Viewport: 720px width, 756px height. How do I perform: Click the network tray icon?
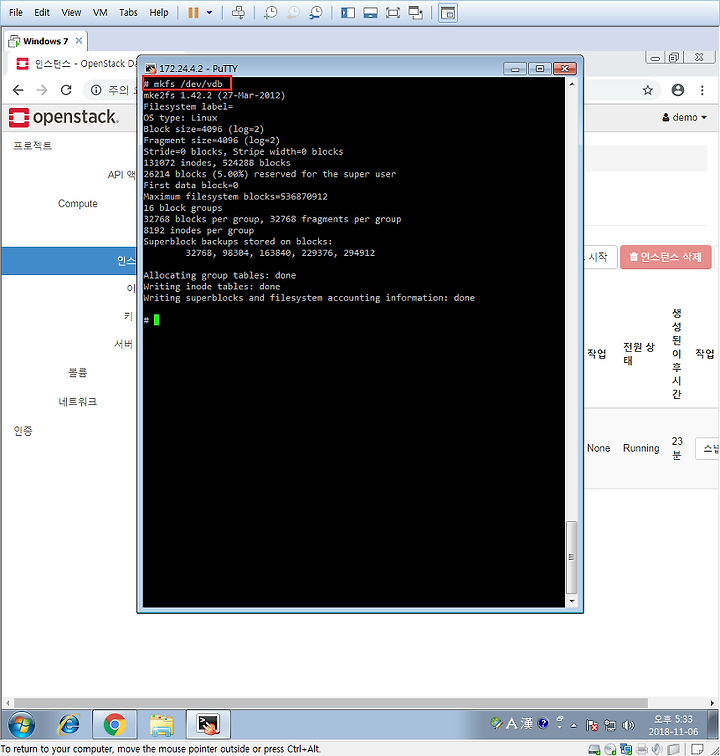click(x=610, y=725)
